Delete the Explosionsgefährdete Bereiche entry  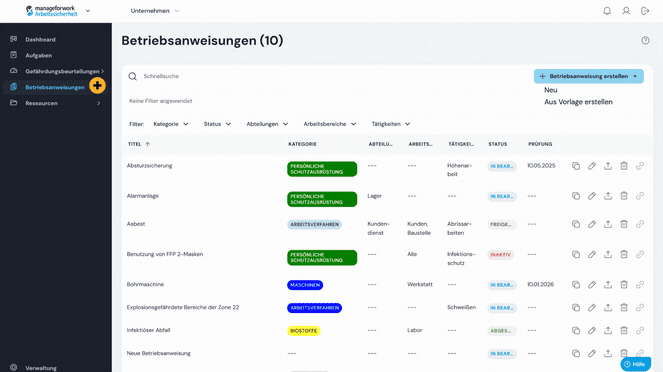coord(624,307)
